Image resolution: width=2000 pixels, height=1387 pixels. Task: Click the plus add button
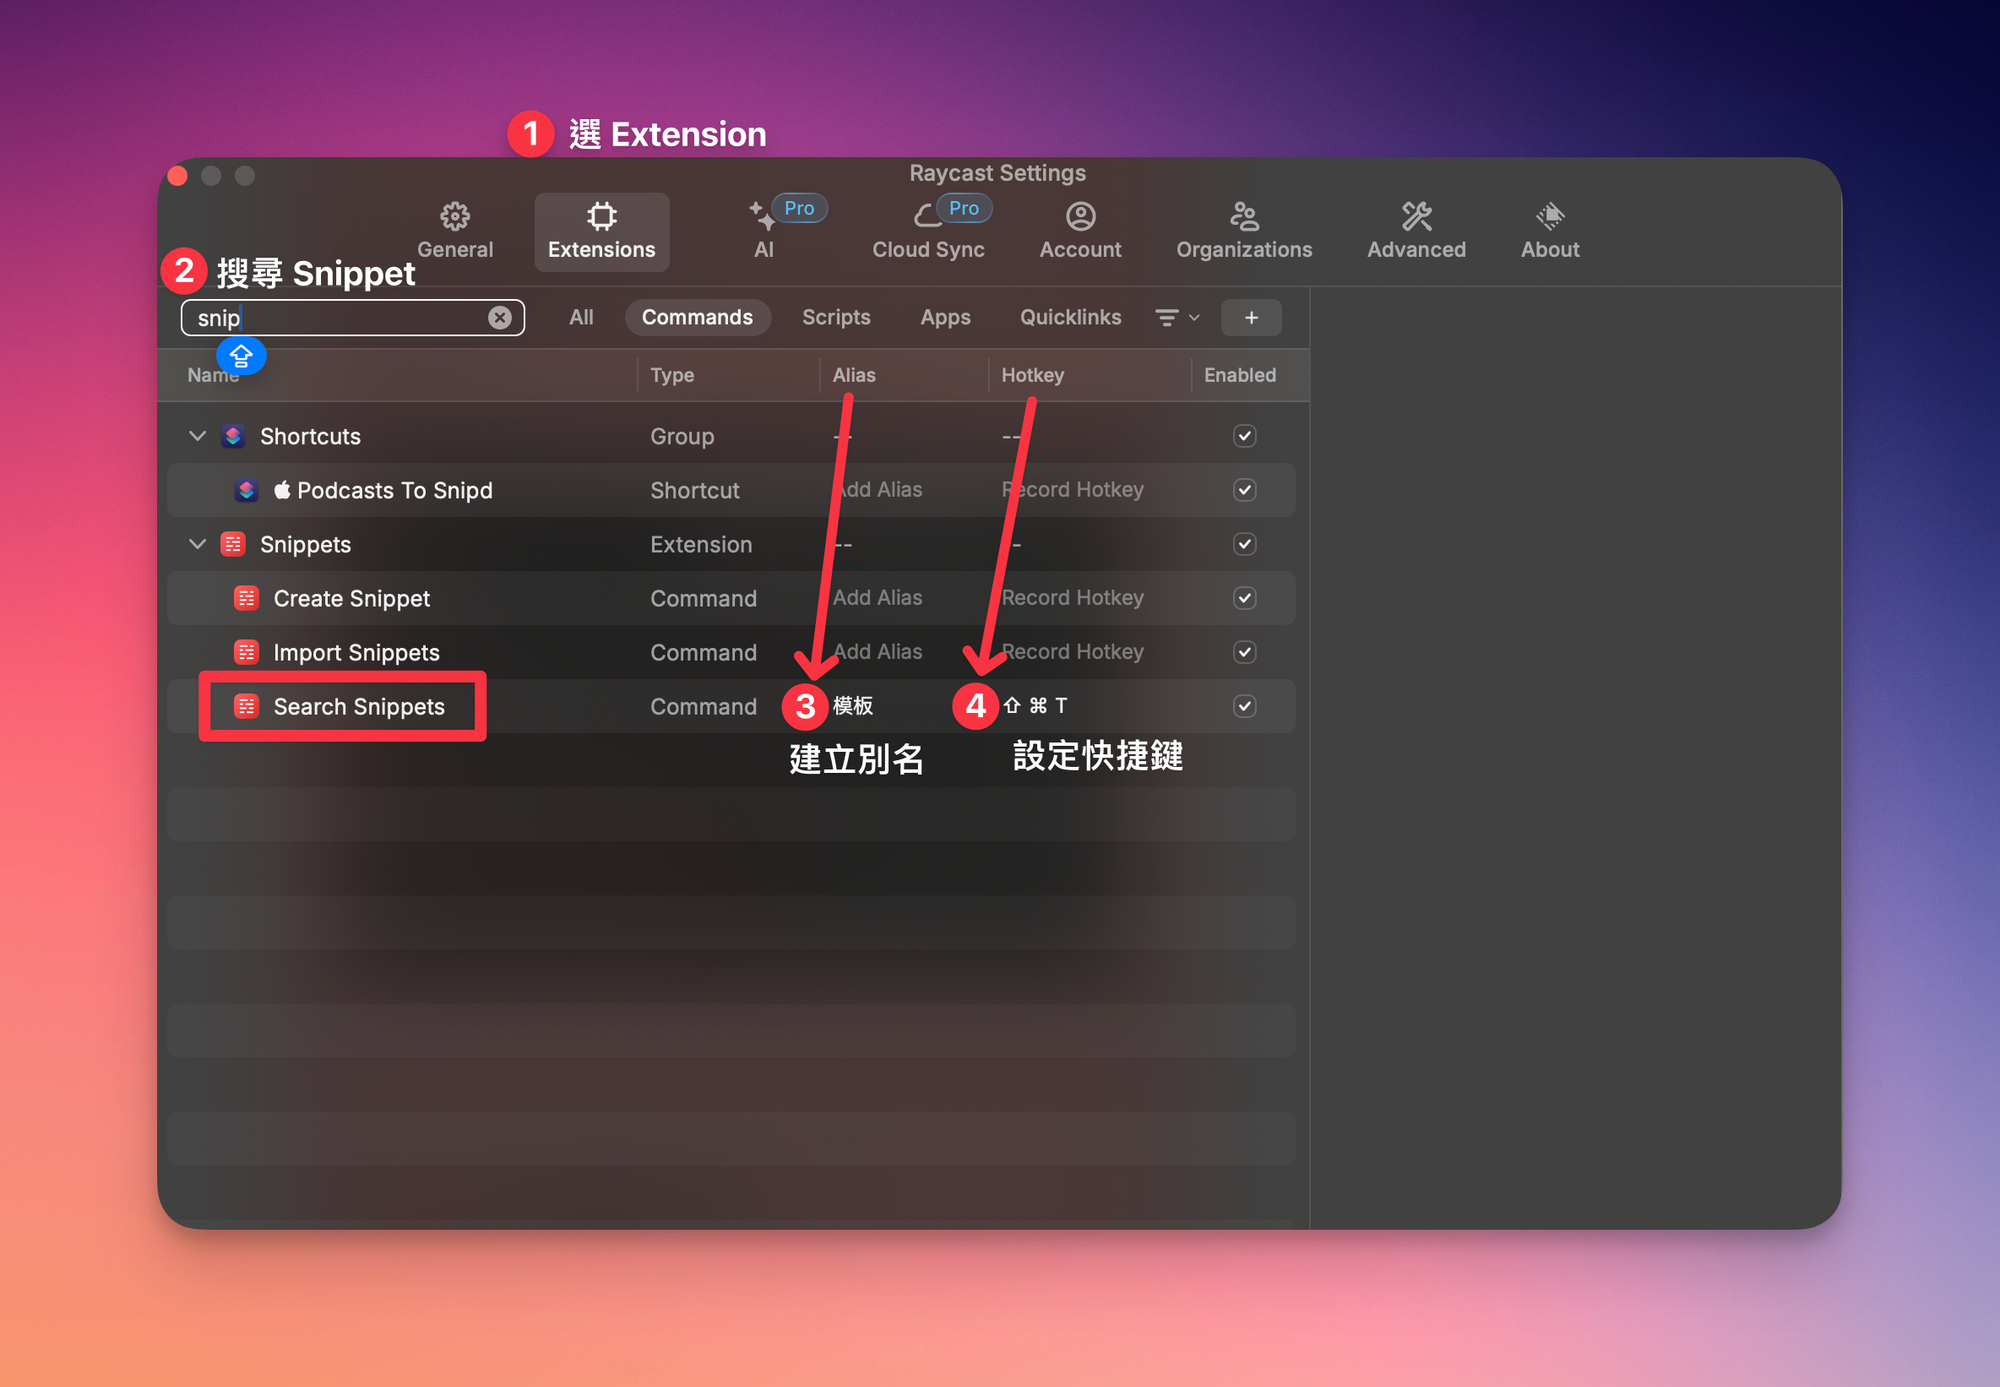pyautogui.click(x=1251, y=318)
